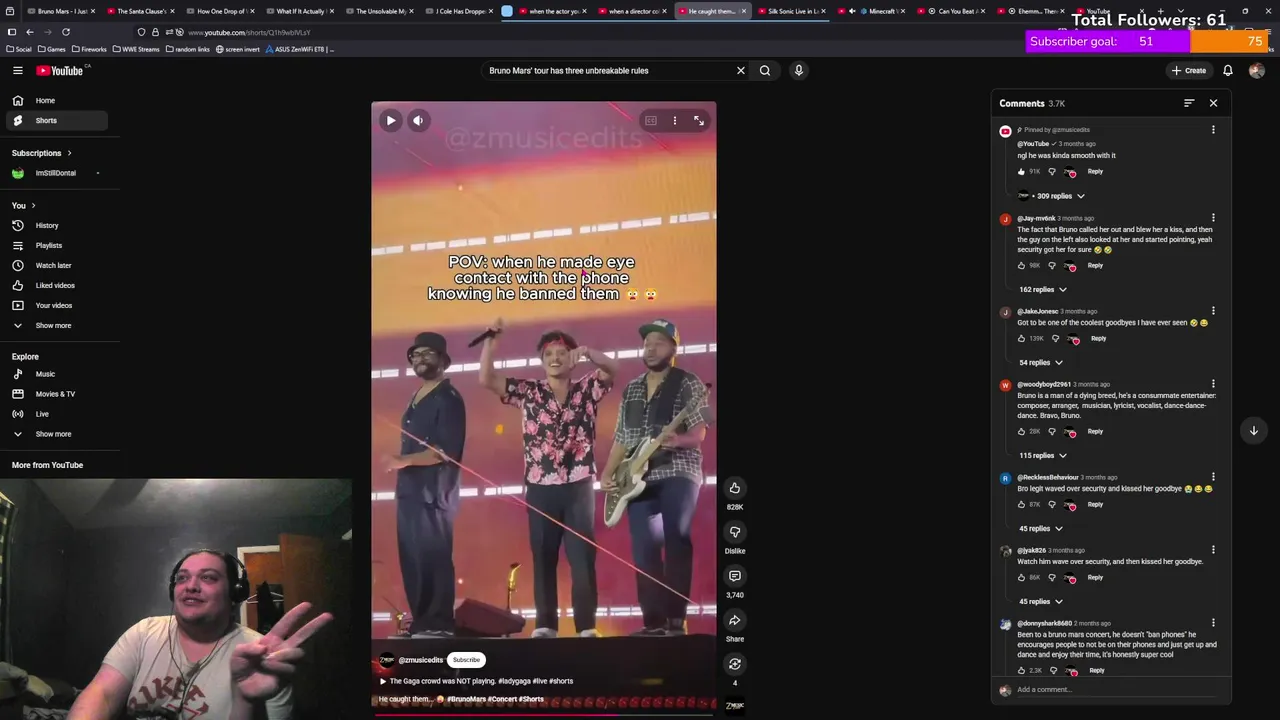Expand 45 replies under @RecklessBehaviour
1280x720 pixels.
pos(1041,528)
